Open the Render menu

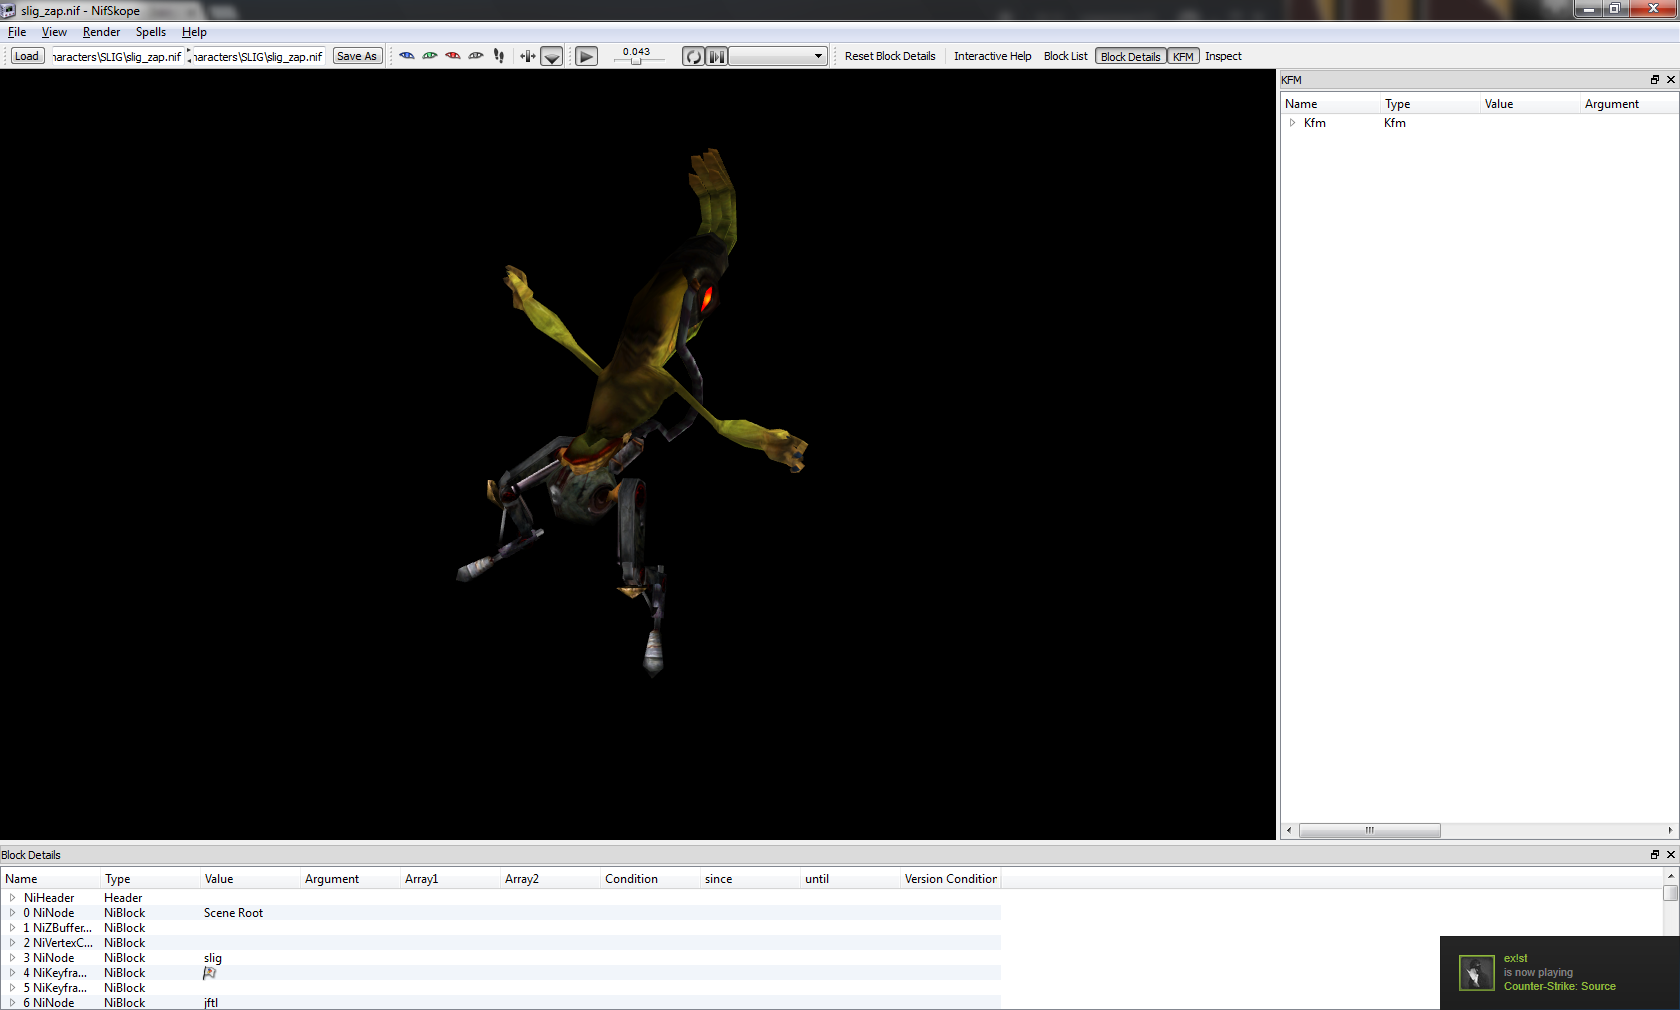(101, 32)
